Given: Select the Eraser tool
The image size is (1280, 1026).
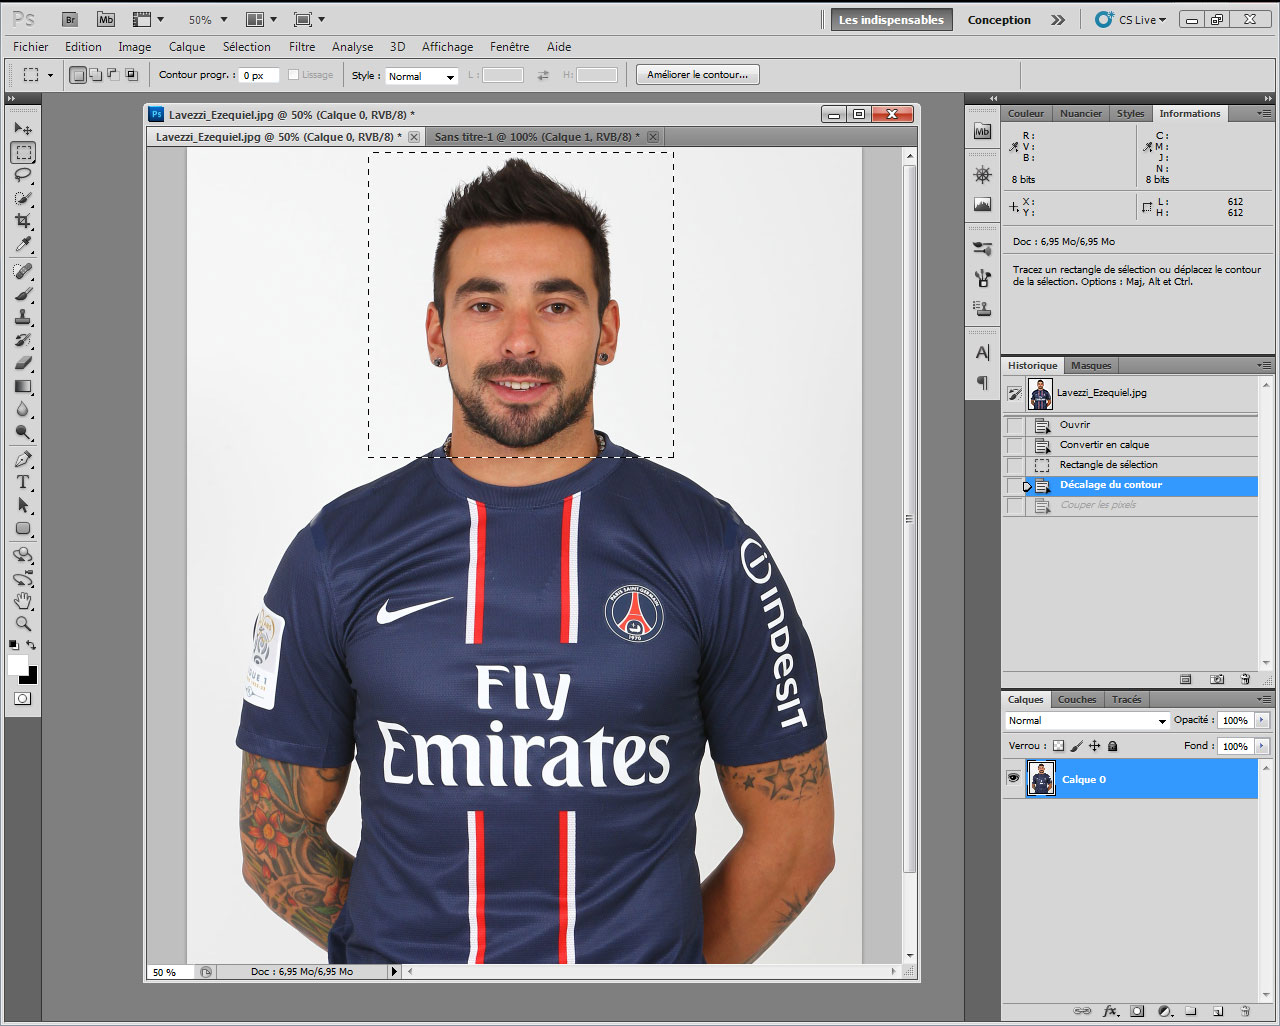Looking at the screenshot, I should tap(23, 363).
